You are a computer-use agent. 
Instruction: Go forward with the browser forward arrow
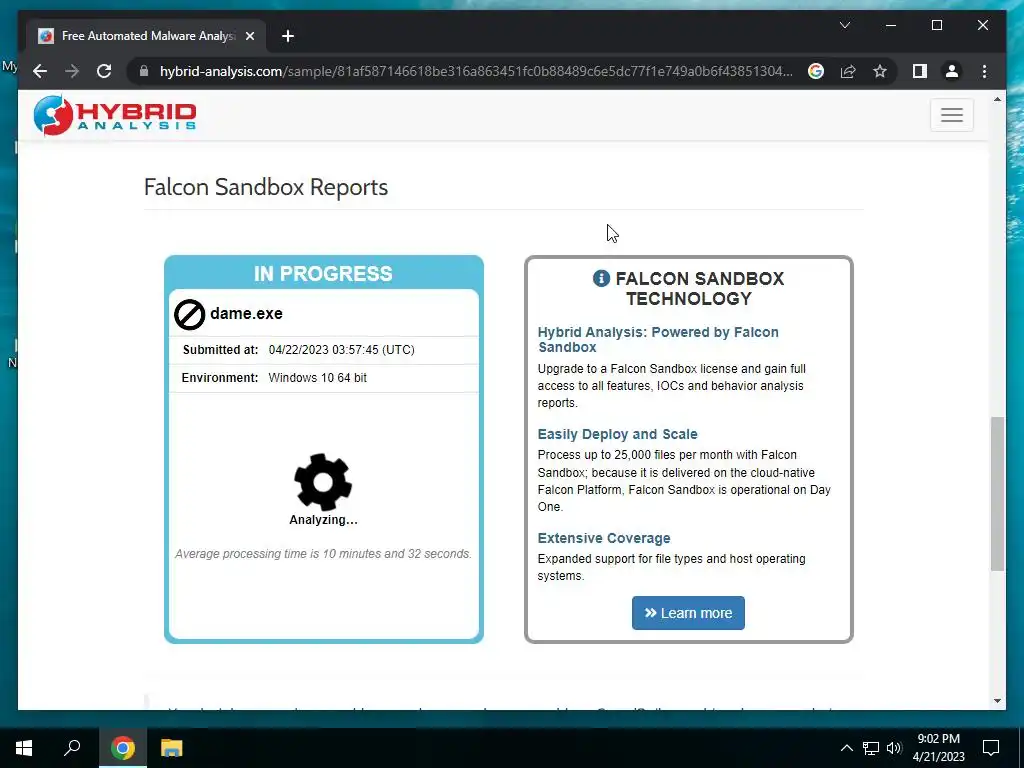click(x=72, y=71)
